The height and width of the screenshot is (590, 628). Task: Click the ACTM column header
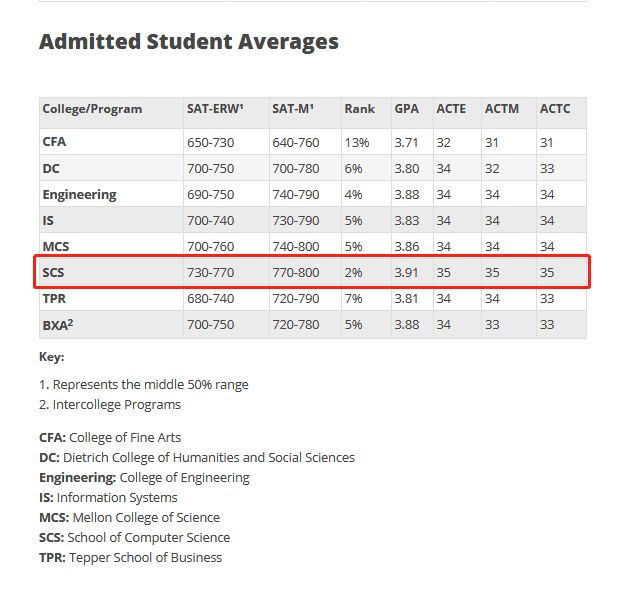(502, 109)
